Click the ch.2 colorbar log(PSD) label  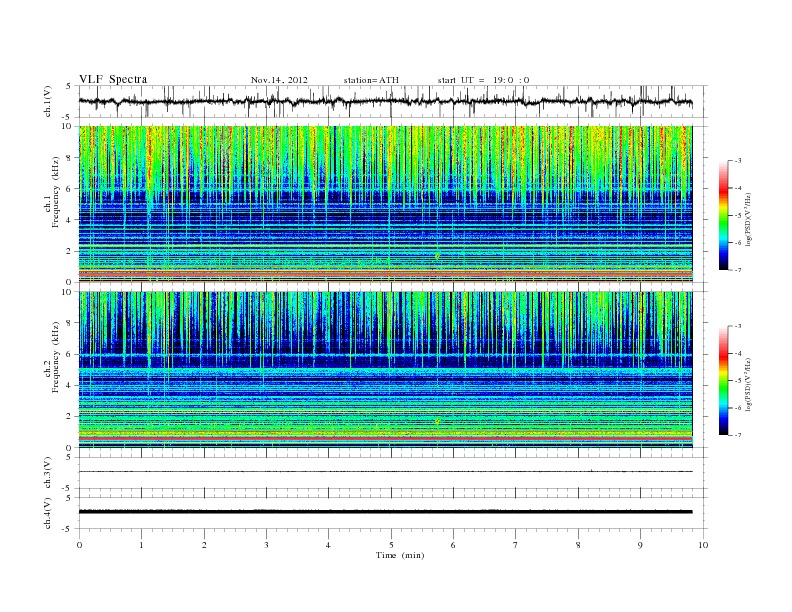(x=748, y=385)
